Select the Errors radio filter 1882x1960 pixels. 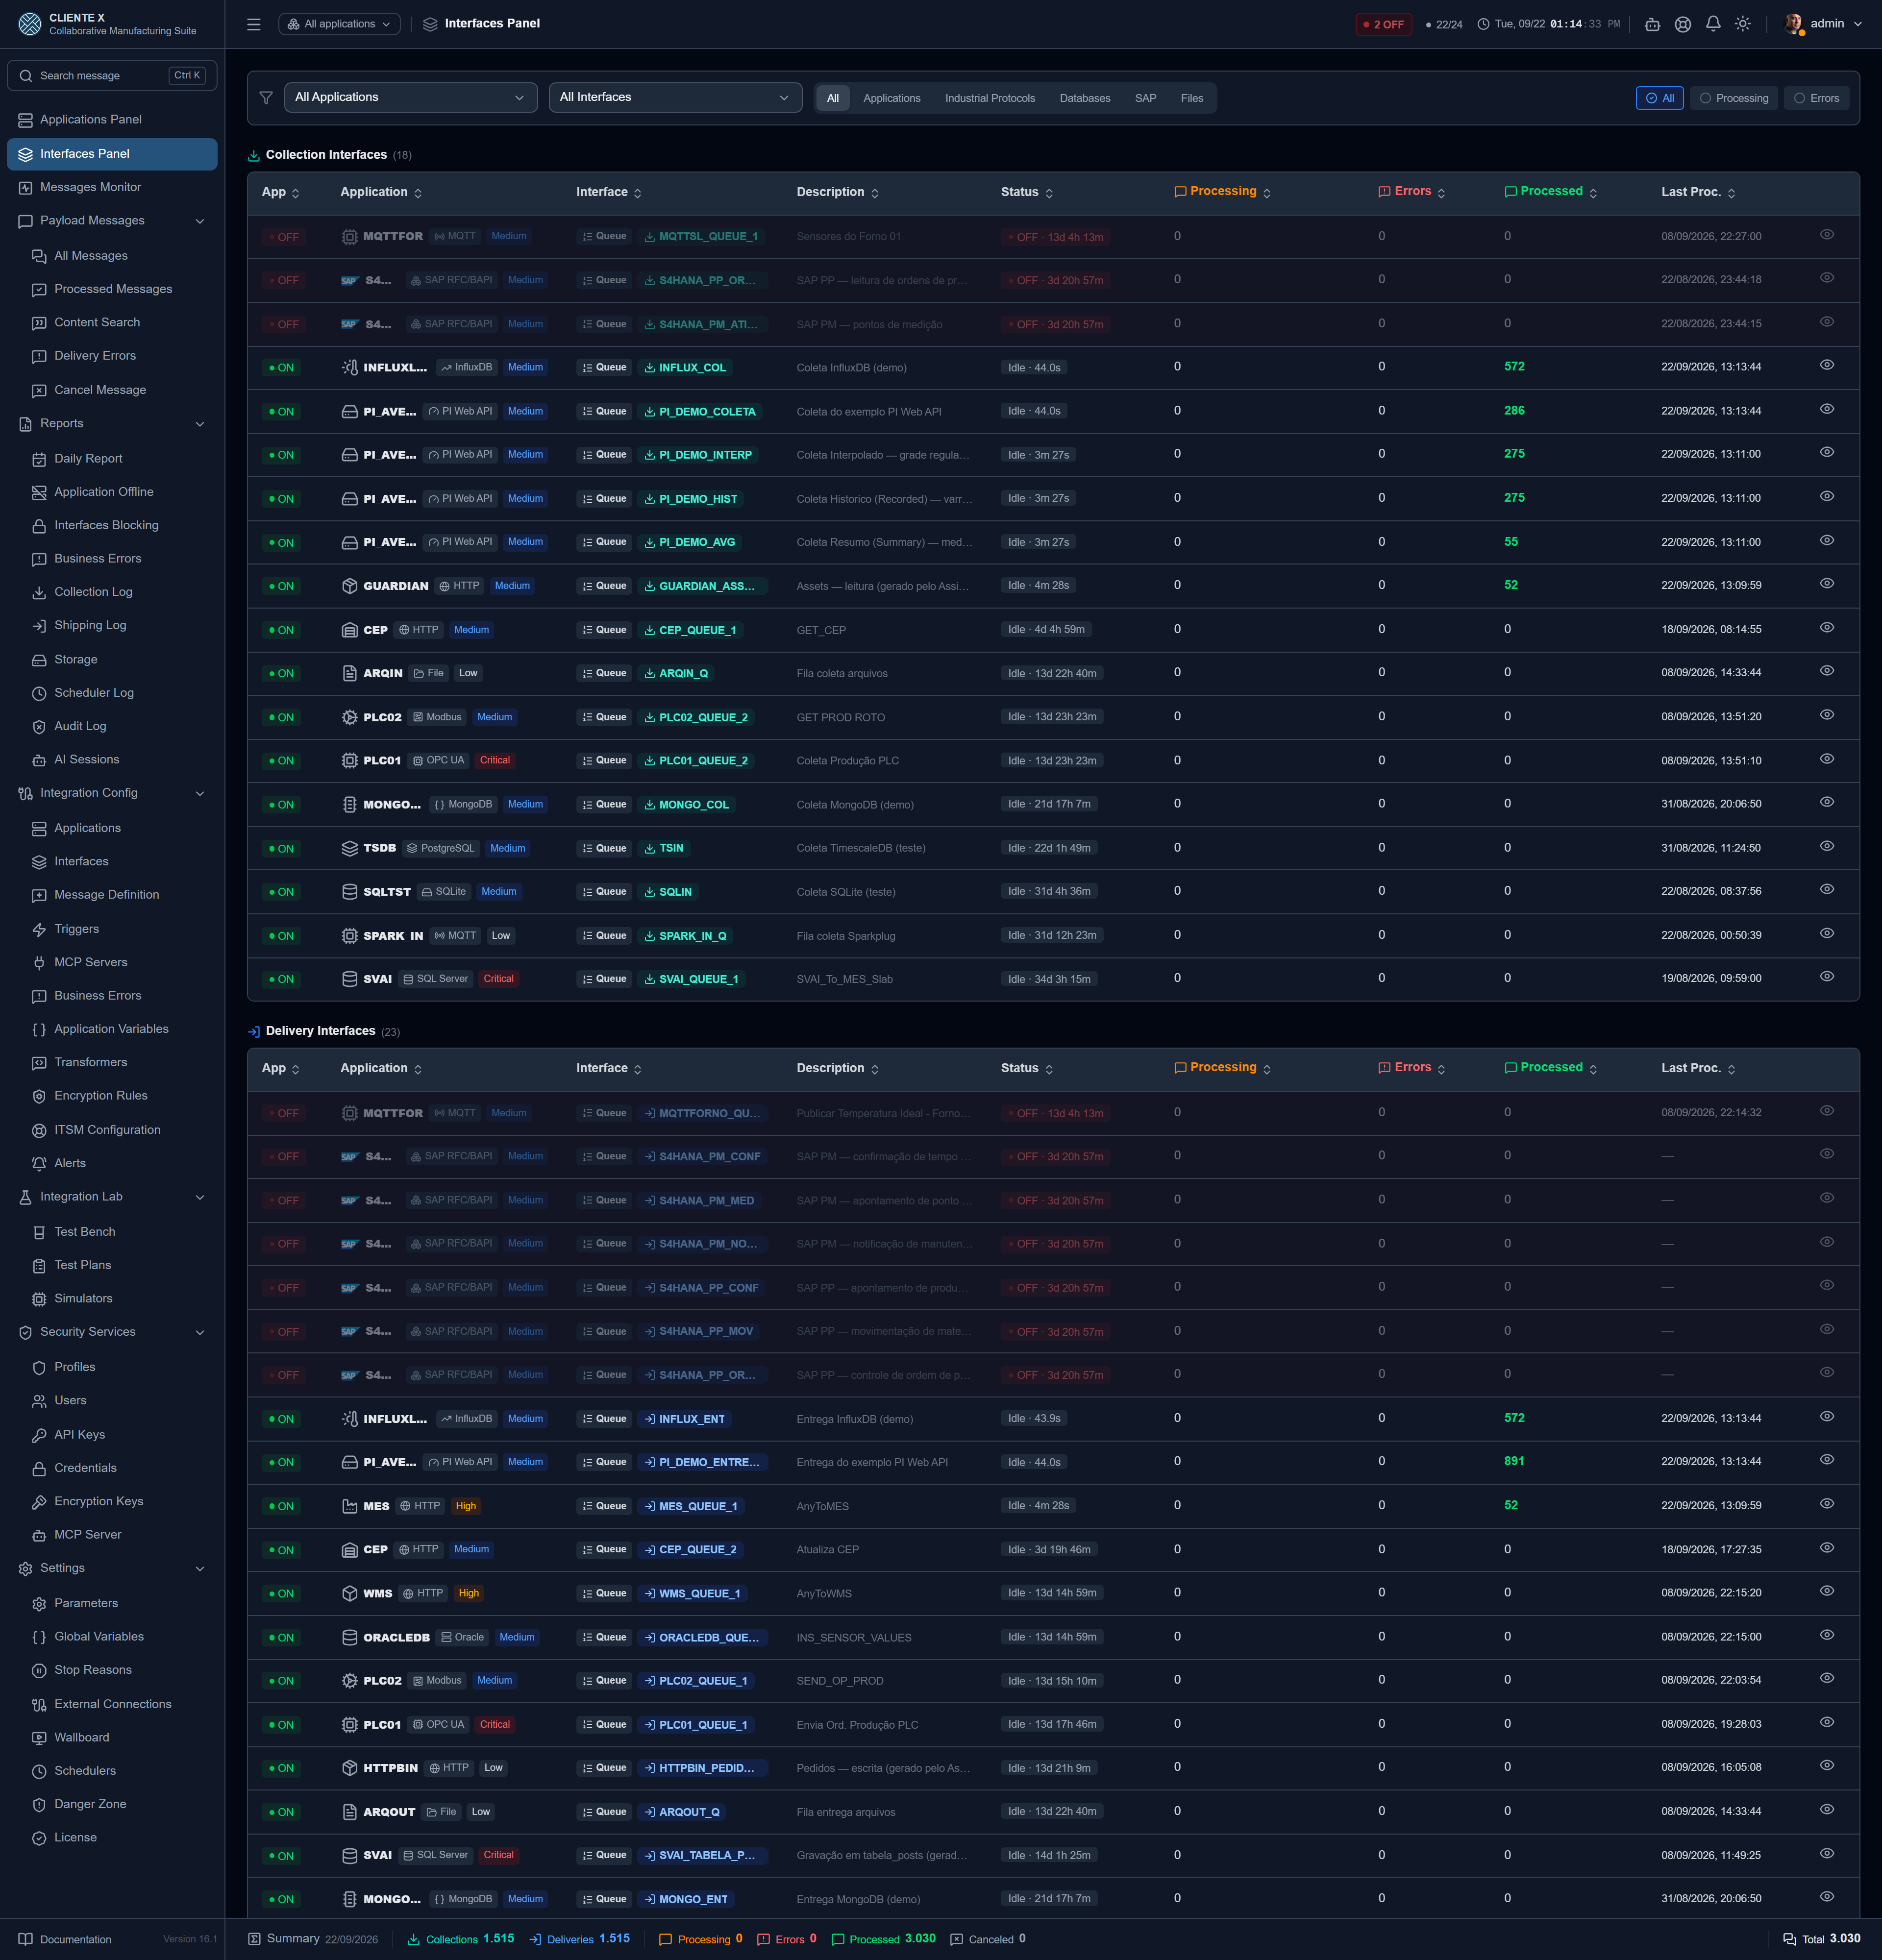[1816, 98]
